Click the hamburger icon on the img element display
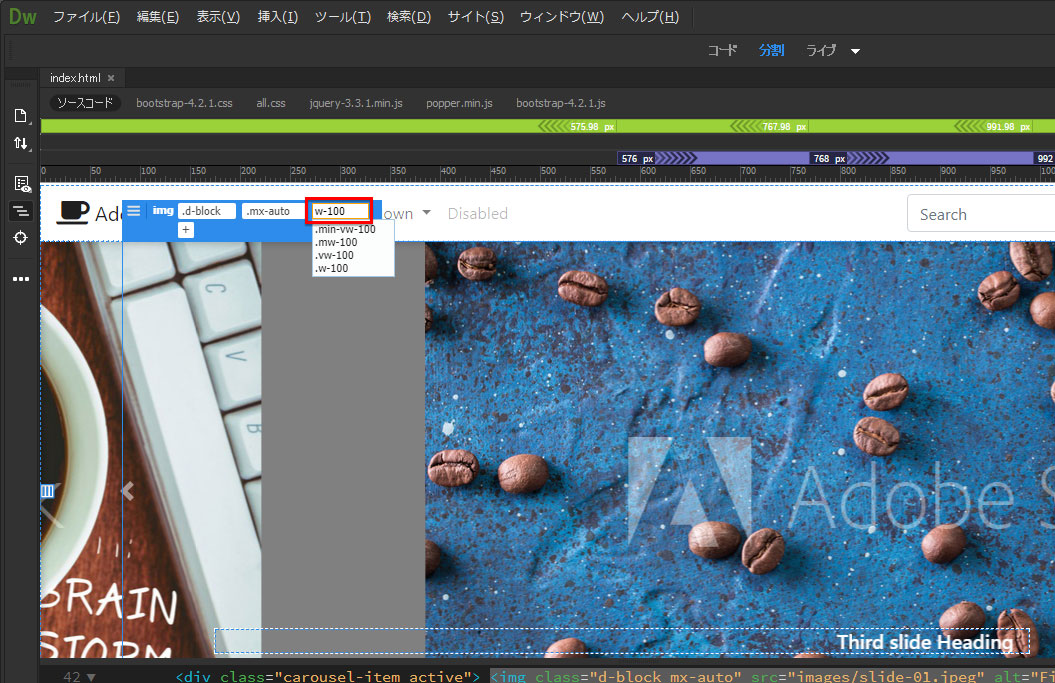The image size is (1055, 683). (x=134, y=211)
